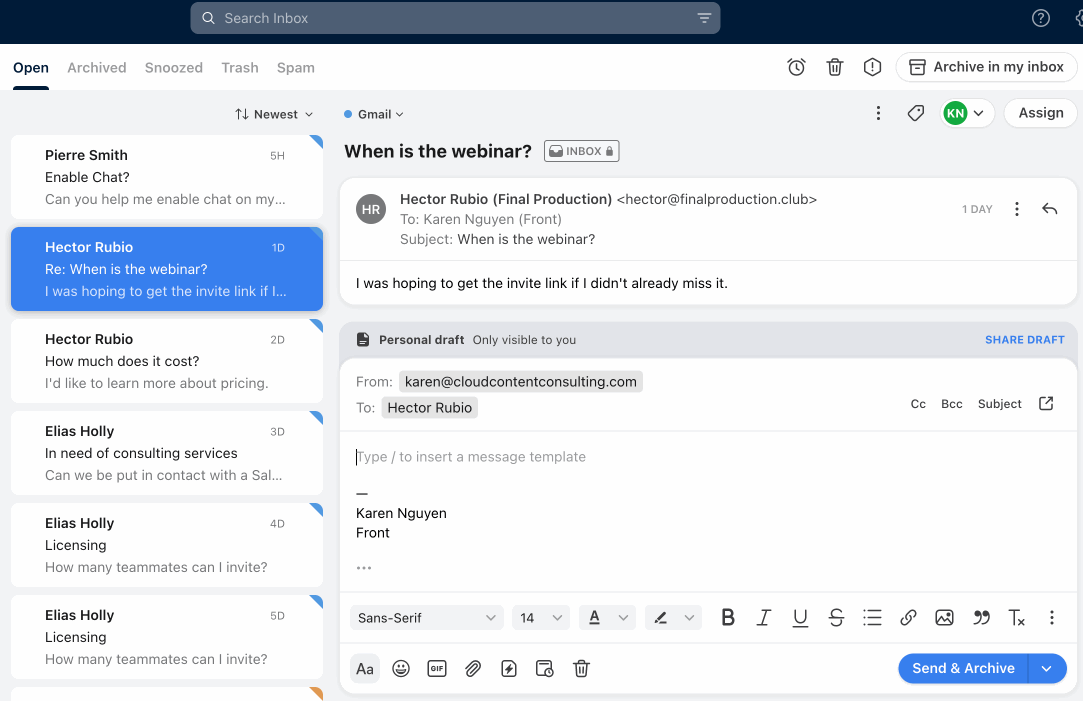1083x701 pixels.
Task: Open Hector Rubio How much does it cost conversation
Action: 166,361
